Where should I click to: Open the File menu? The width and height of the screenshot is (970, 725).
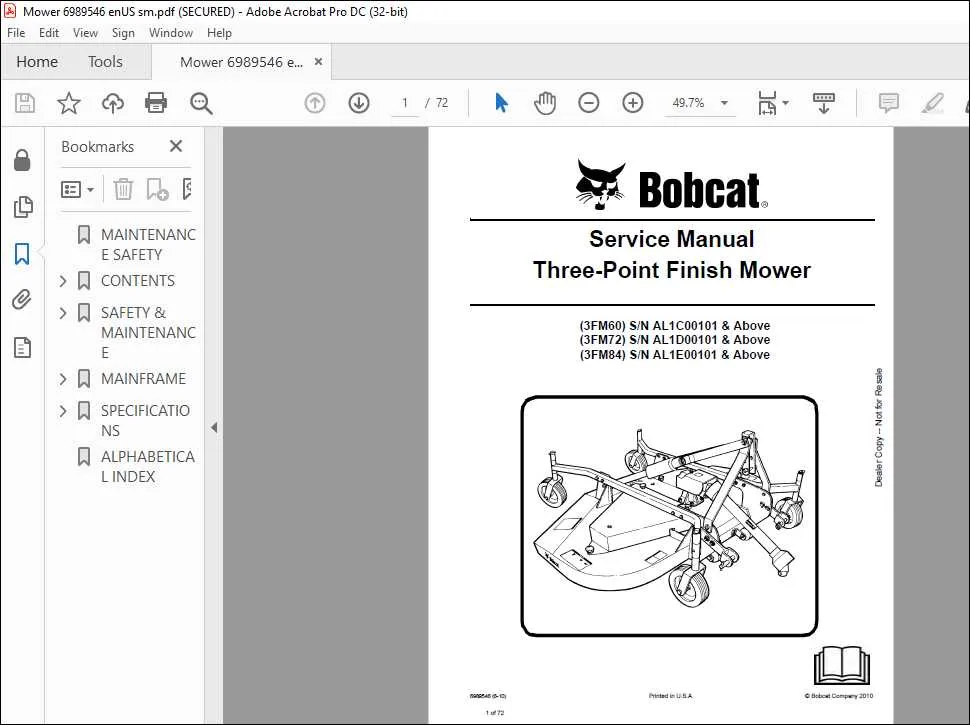click(x=16, y=33)
